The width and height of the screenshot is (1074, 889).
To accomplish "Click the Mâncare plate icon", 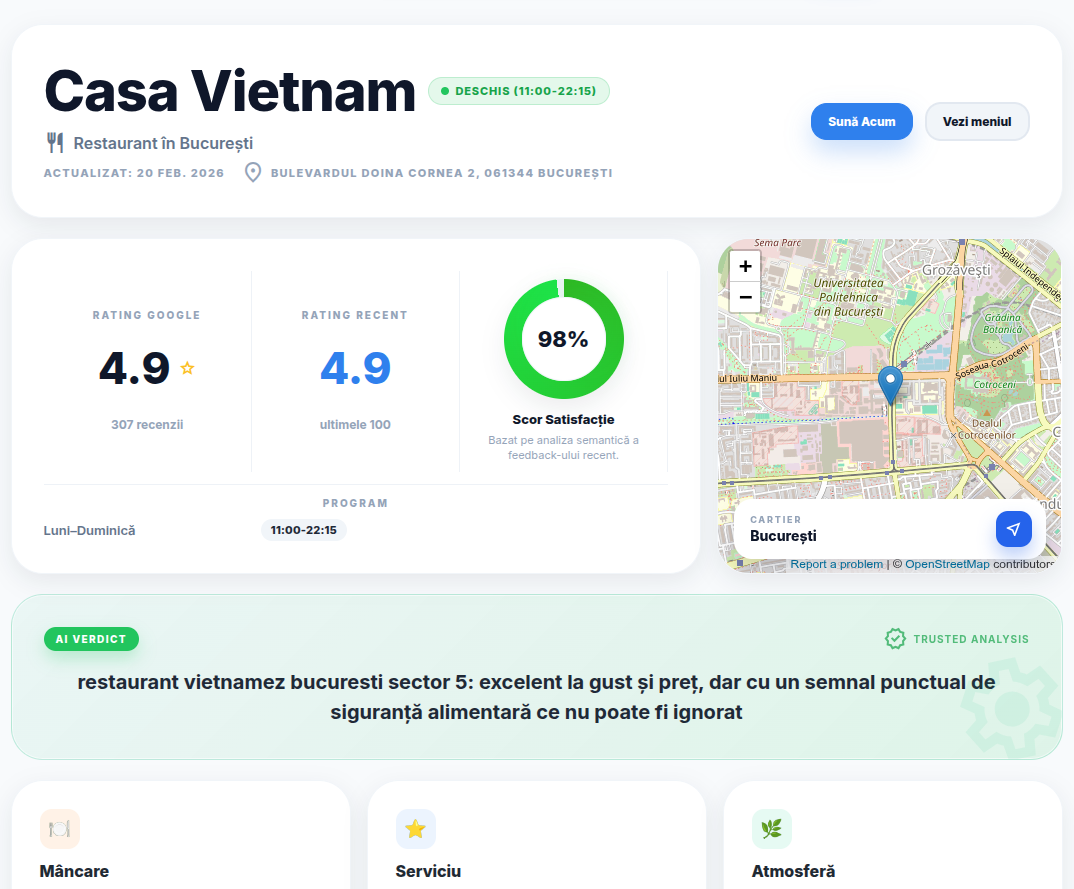I will point(60,829).
